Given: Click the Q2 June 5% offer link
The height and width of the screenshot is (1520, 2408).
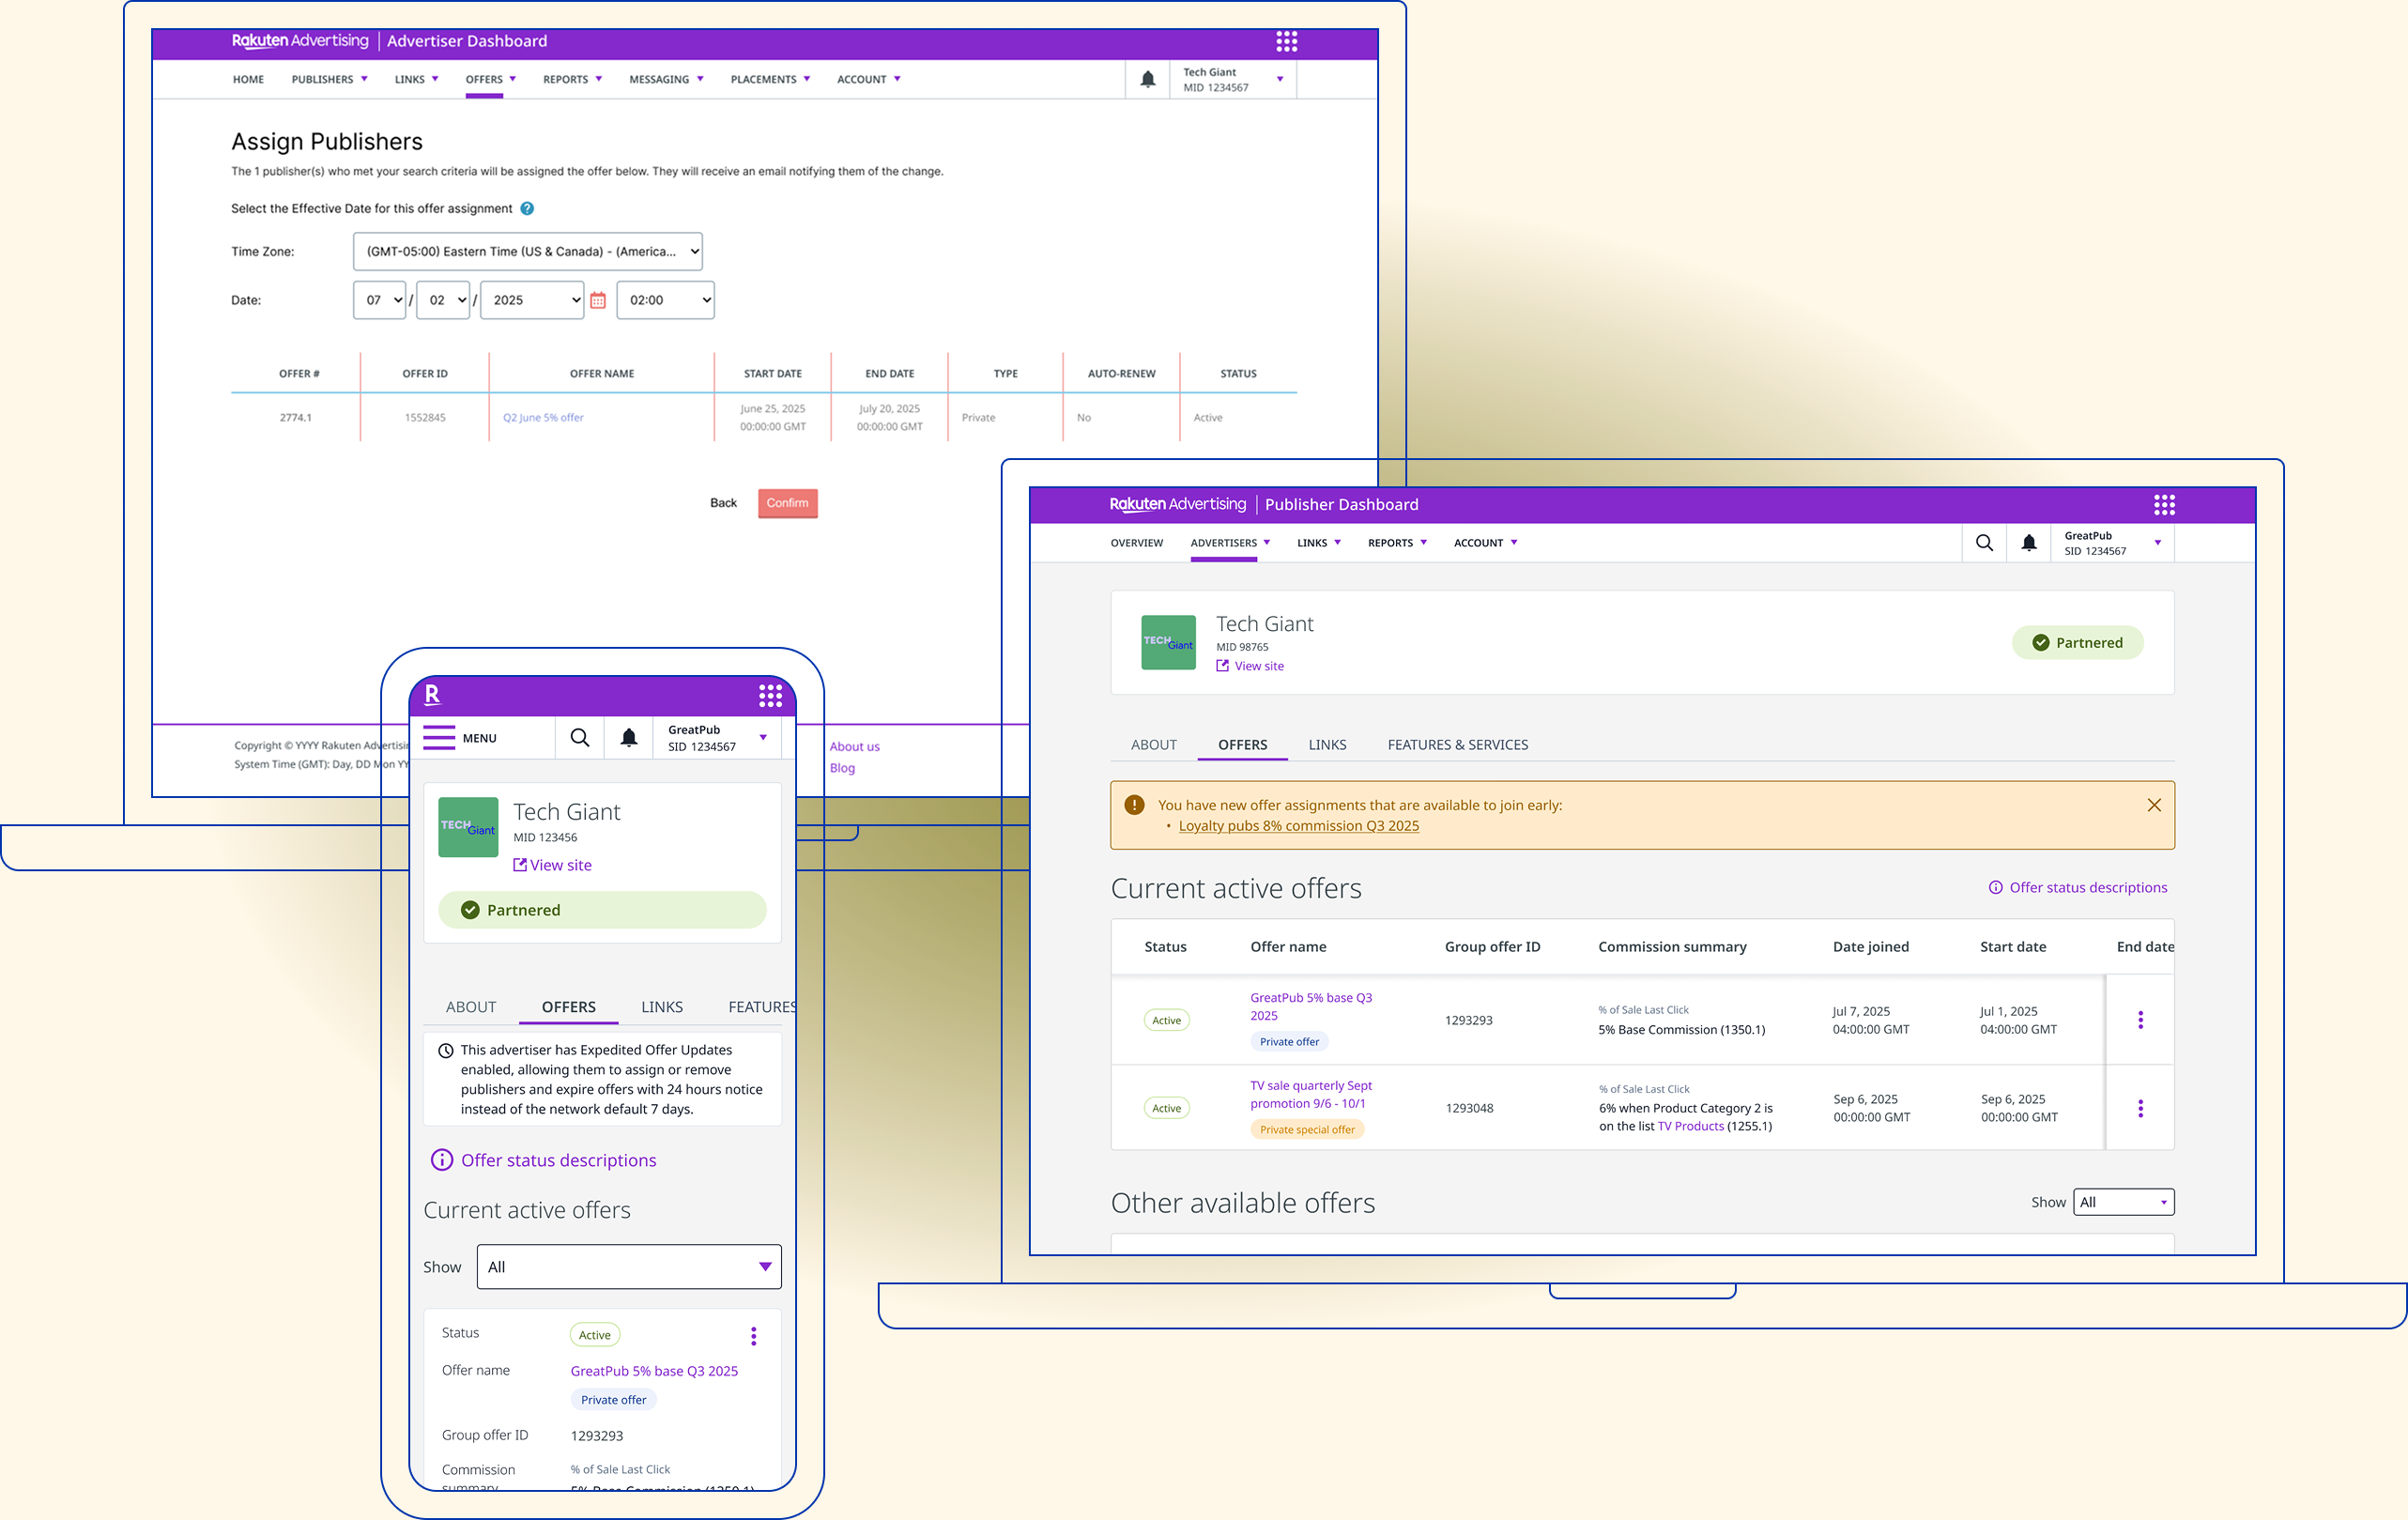Looking at the screenshot, I should tap(543, 418).
